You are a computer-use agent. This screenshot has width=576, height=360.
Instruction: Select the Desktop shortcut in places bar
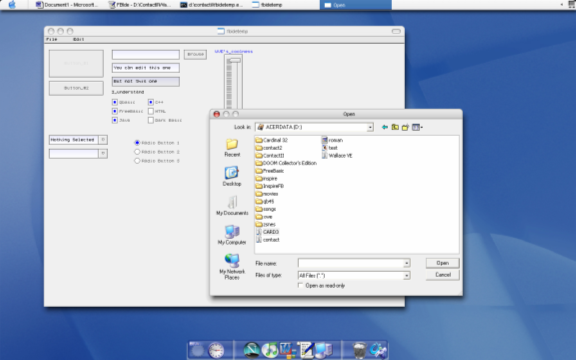(232, 176)
